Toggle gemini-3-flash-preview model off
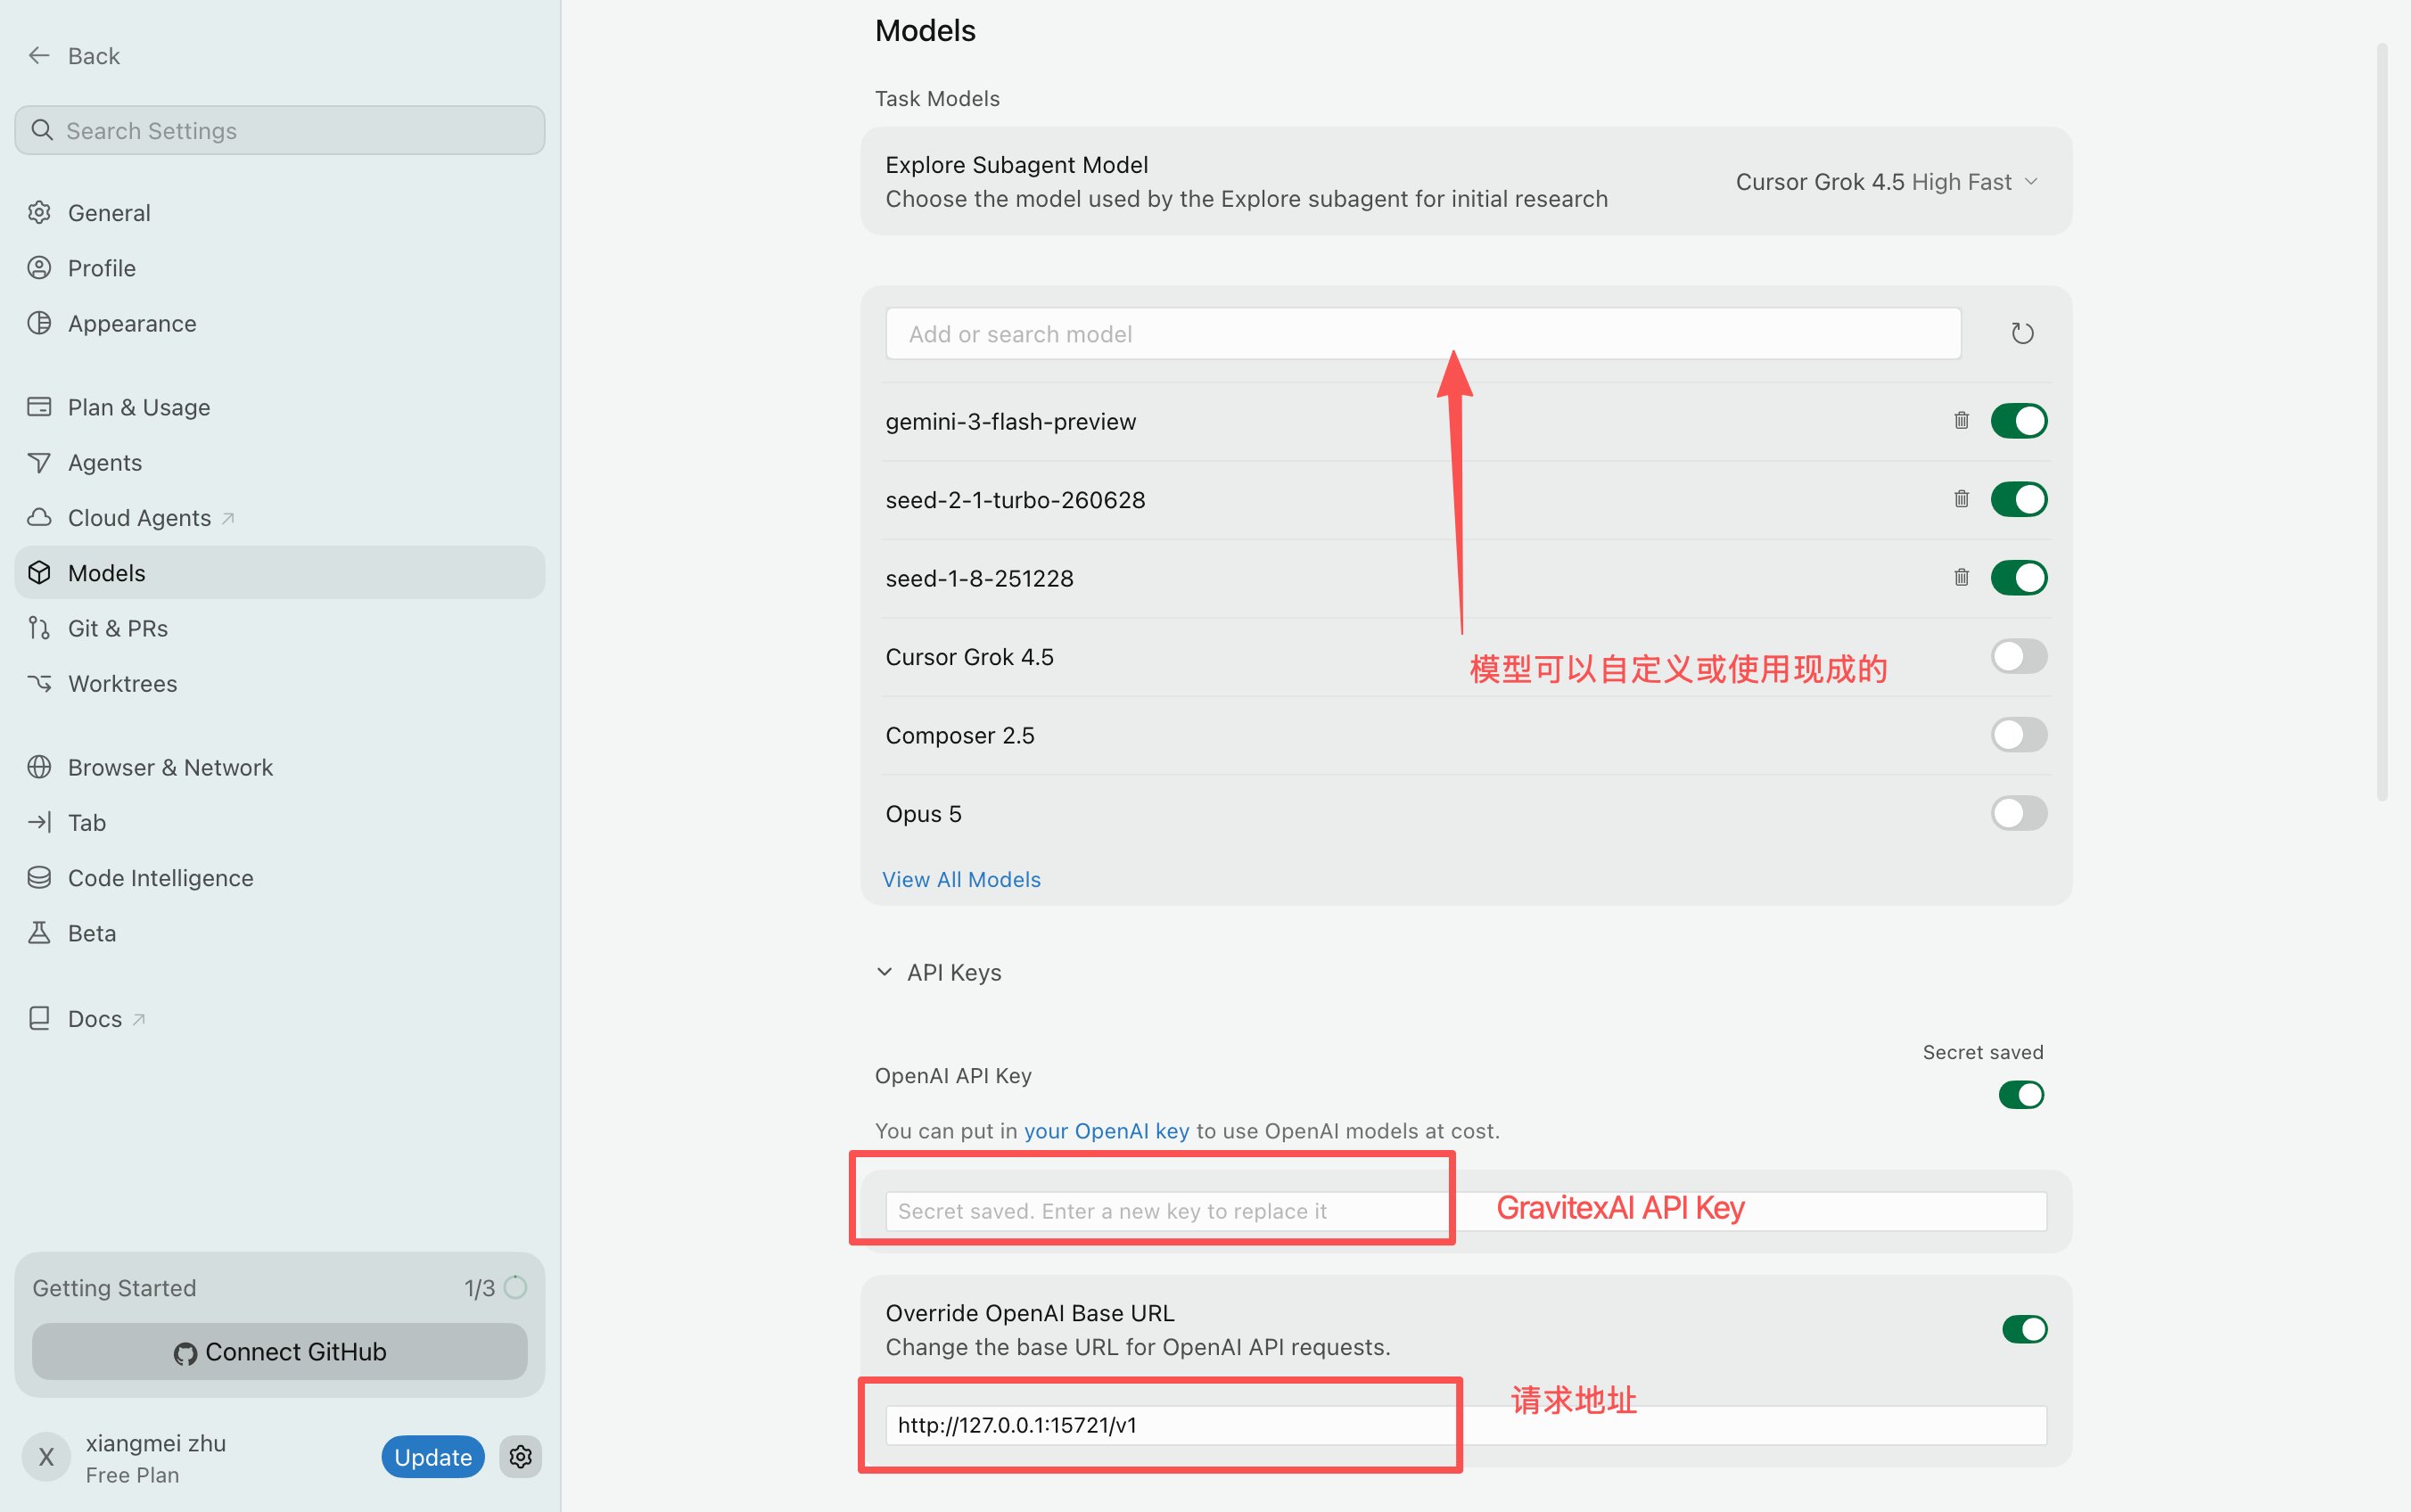The width and height of the screenshot is (2411, 1512). coord(2019,421)
